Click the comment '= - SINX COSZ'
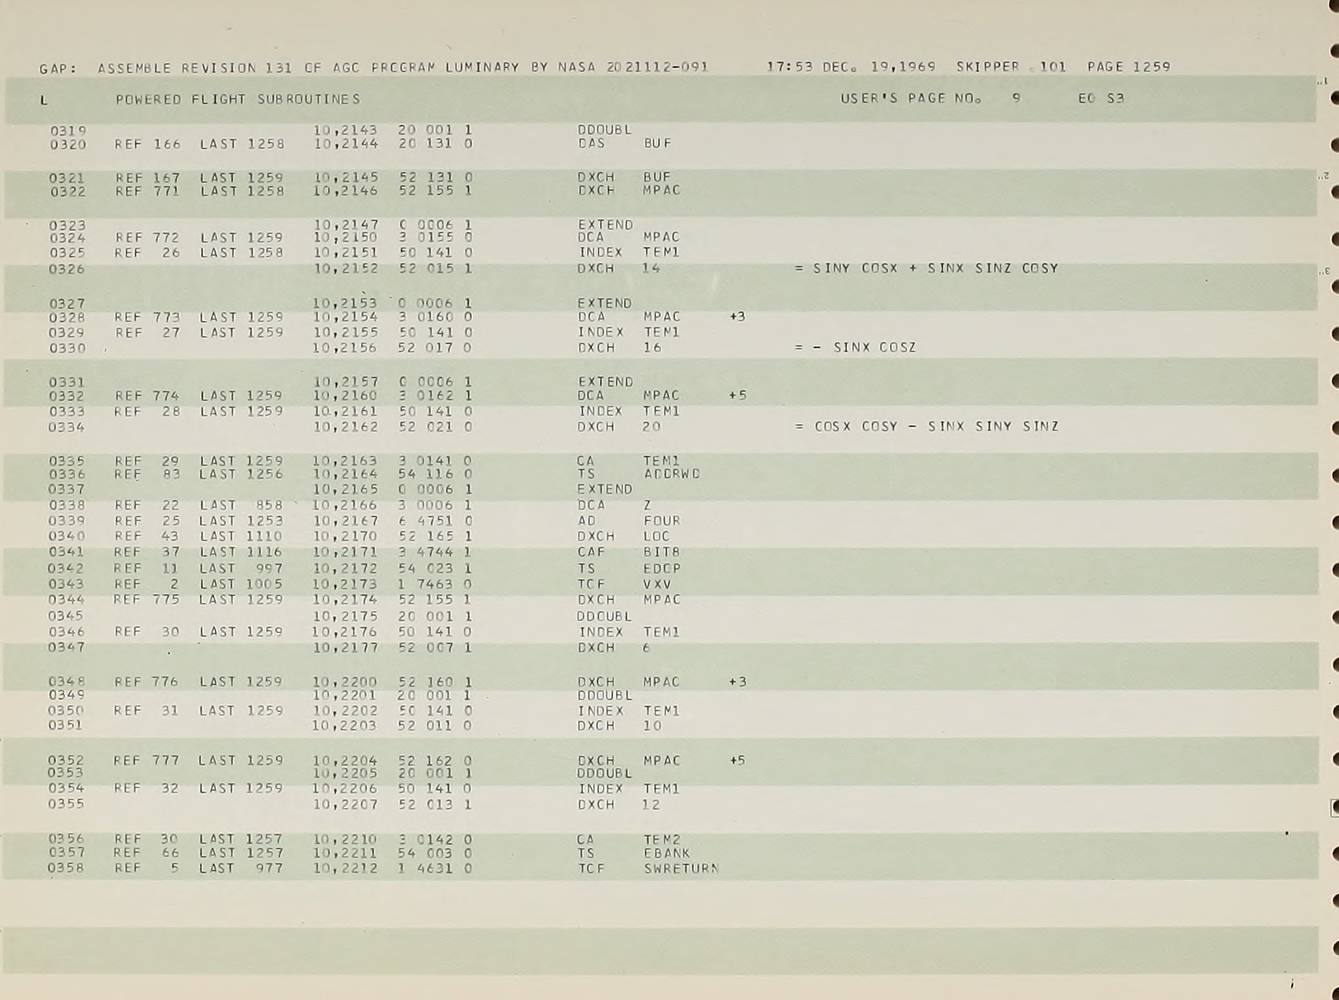The width and height of the screenshot is (1339, 1000). click(x=855, y=347)
